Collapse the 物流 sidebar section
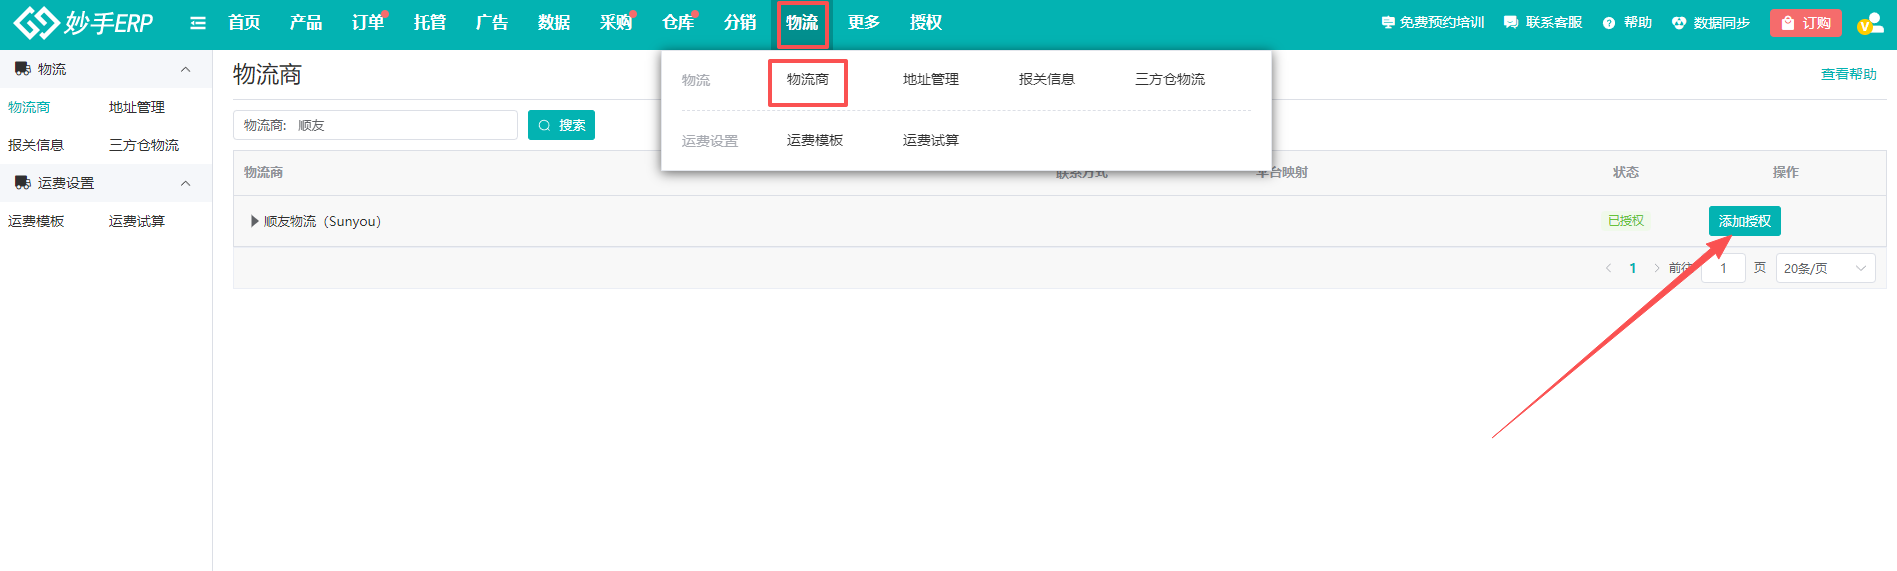 point(185,69)
